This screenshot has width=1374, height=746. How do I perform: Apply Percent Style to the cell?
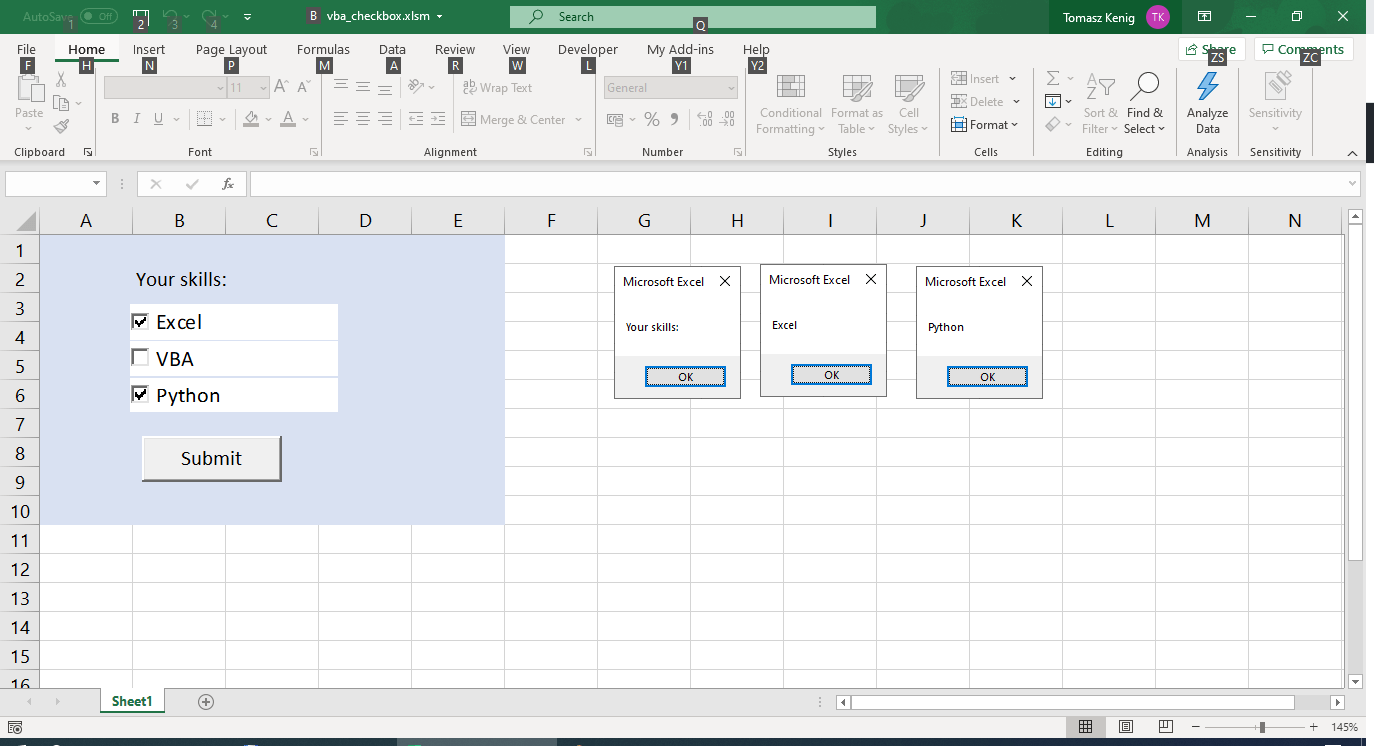(x=651, y=119)
